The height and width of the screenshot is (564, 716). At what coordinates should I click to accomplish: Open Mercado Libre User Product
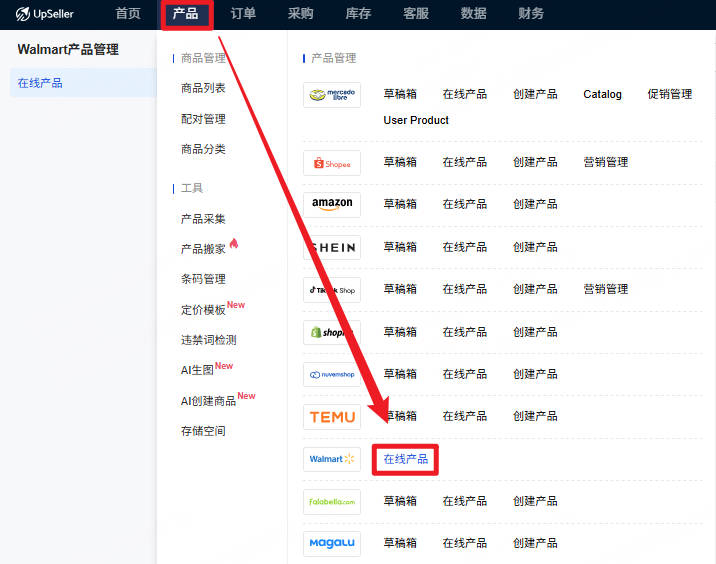coord(416,121)
